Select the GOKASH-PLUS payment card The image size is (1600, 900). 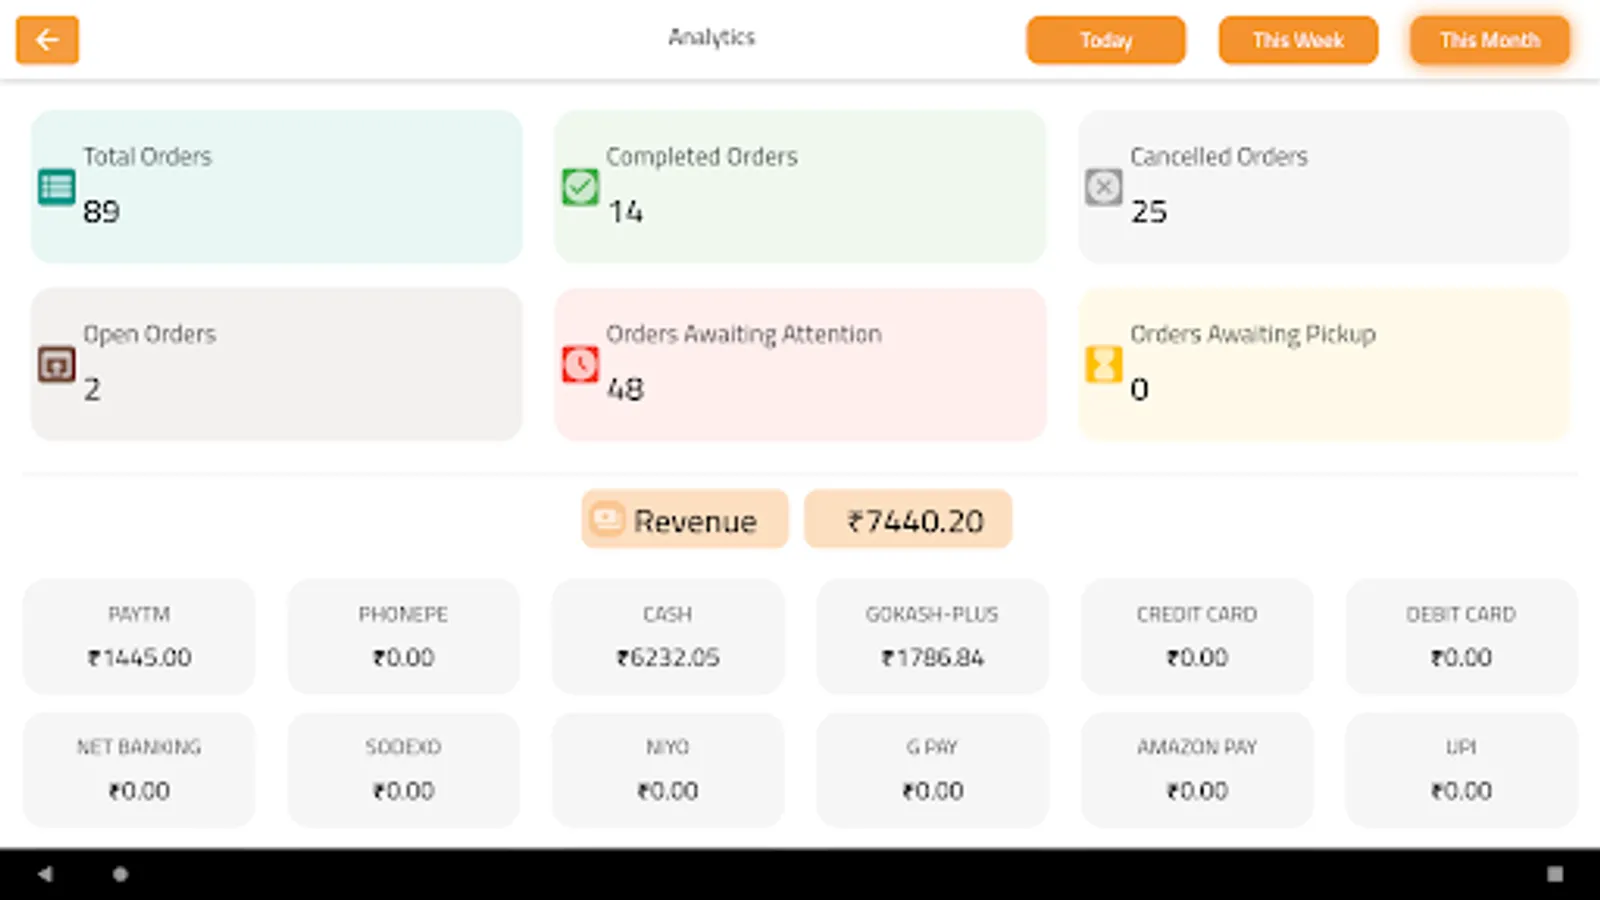(932, 636)
